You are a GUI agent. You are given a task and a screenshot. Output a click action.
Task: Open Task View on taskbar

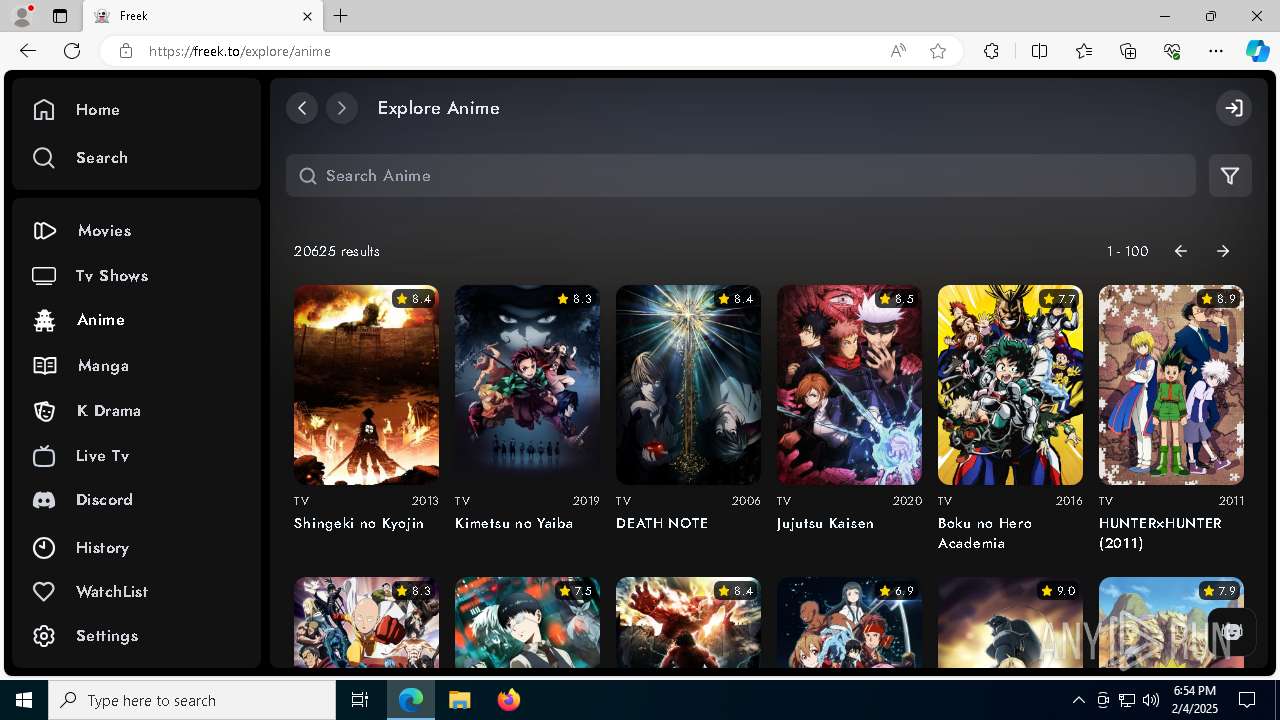coord(360,700)
